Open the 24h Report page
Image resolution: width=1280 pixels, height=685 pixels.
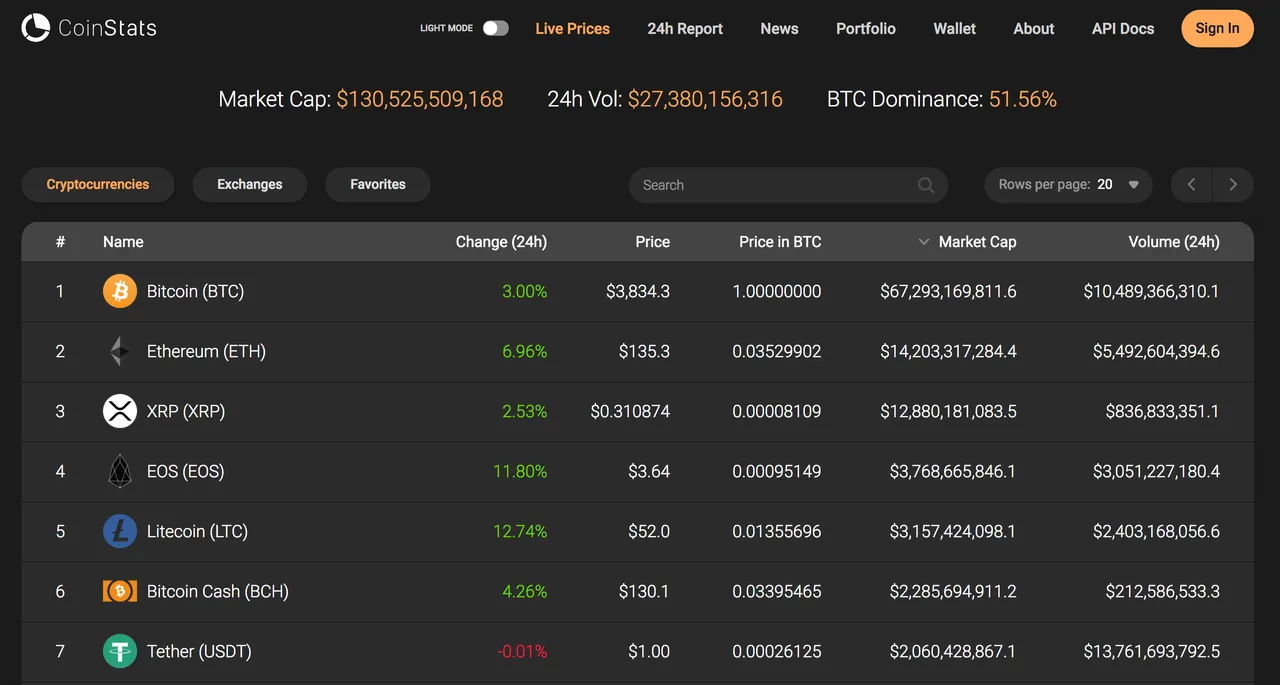coord(685,29)
